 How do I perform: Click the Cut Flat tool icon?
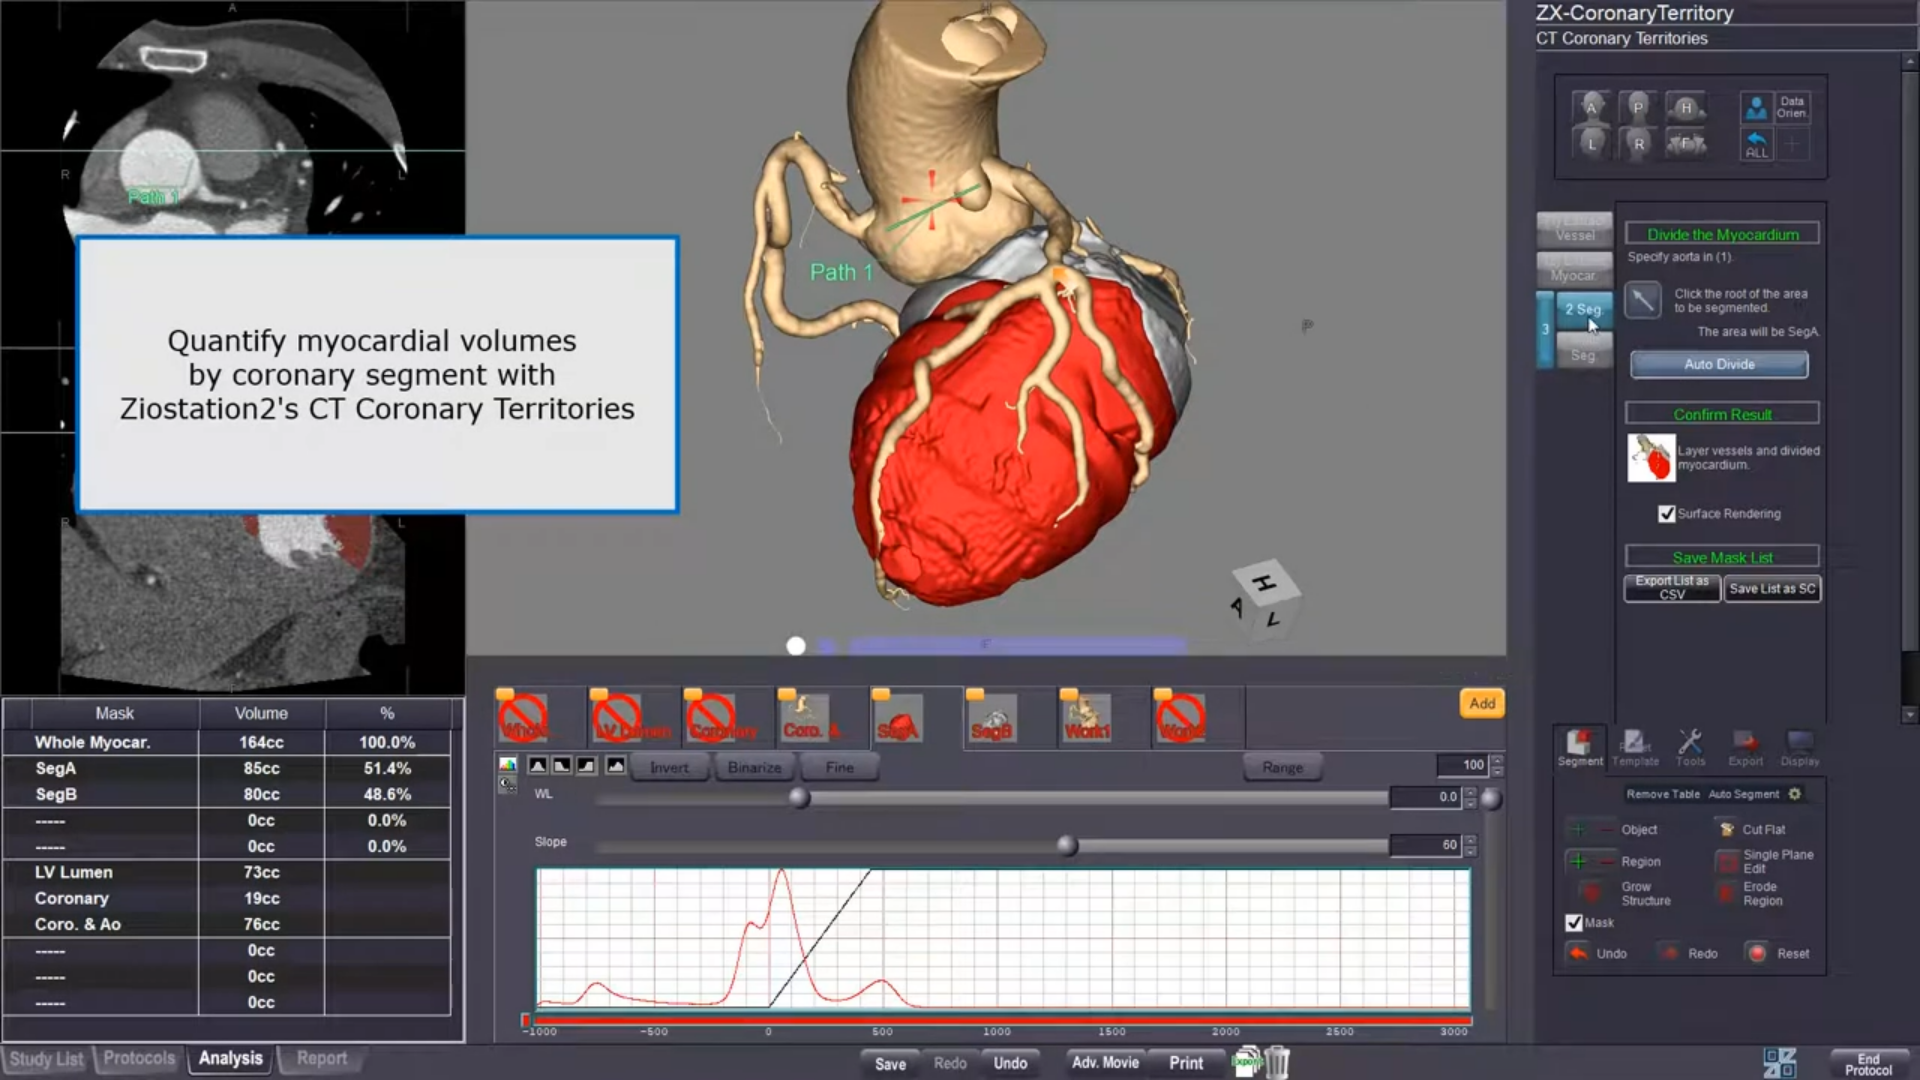1727,829
